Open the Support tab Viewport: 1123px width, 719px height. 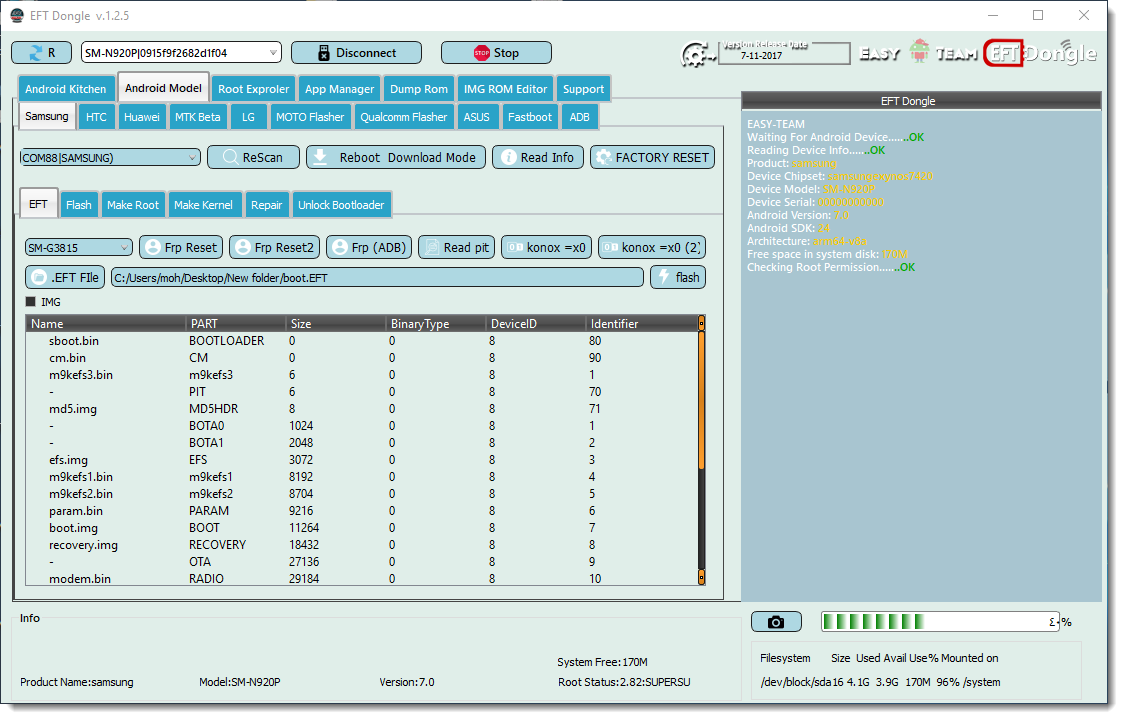tap(583, 90)
